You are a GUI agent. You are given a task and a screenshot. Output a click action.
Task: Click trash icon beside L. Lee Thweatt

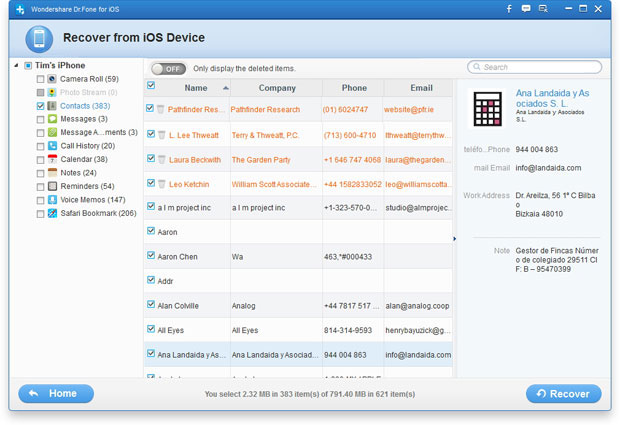[161, 135]
